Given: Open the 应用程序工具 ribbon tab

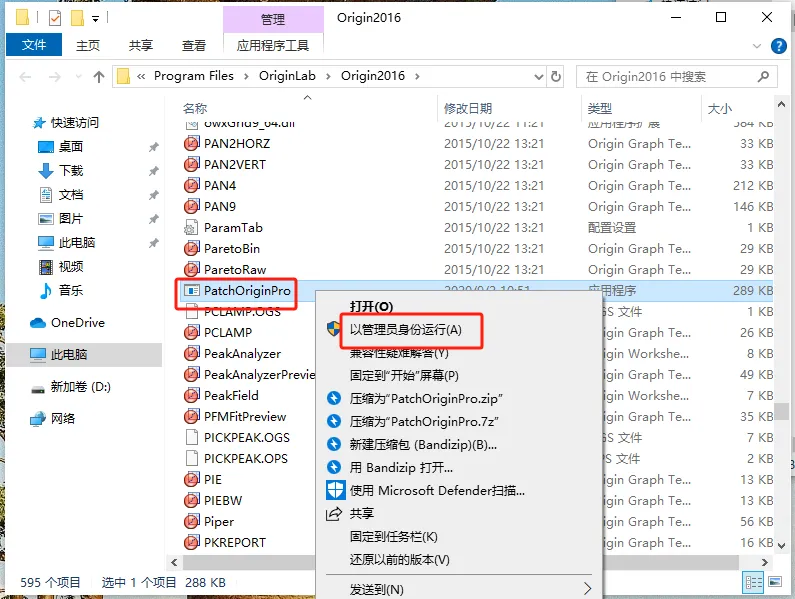Looking at the screenshot, I should [273, 46].
